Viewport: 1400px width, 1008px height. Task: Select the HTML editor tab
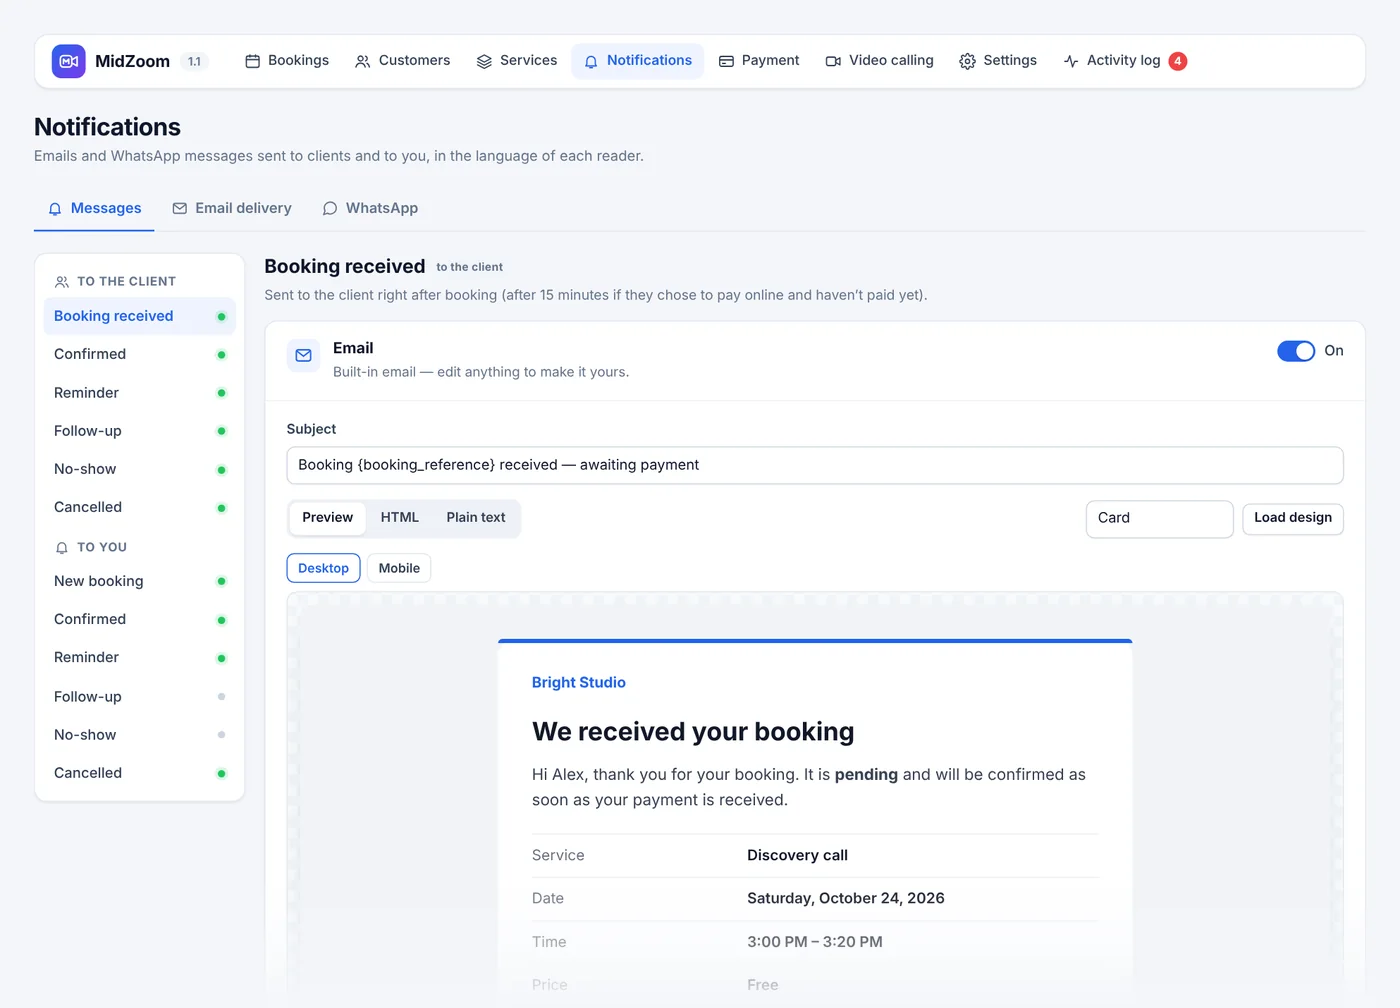tap(400, 518)
